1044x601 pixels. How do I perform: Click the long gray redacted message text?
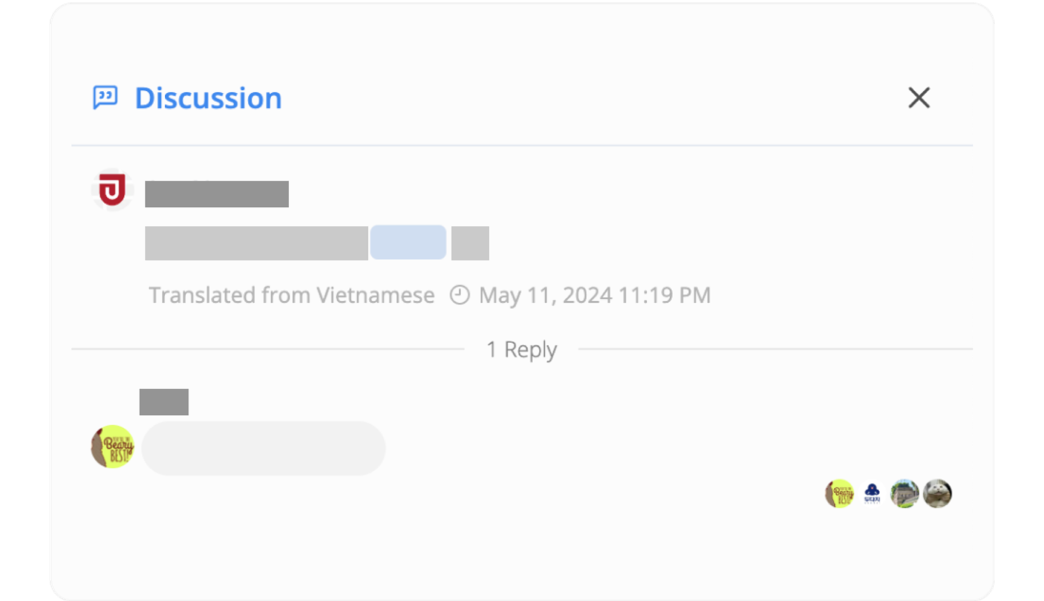pos(256,243)
